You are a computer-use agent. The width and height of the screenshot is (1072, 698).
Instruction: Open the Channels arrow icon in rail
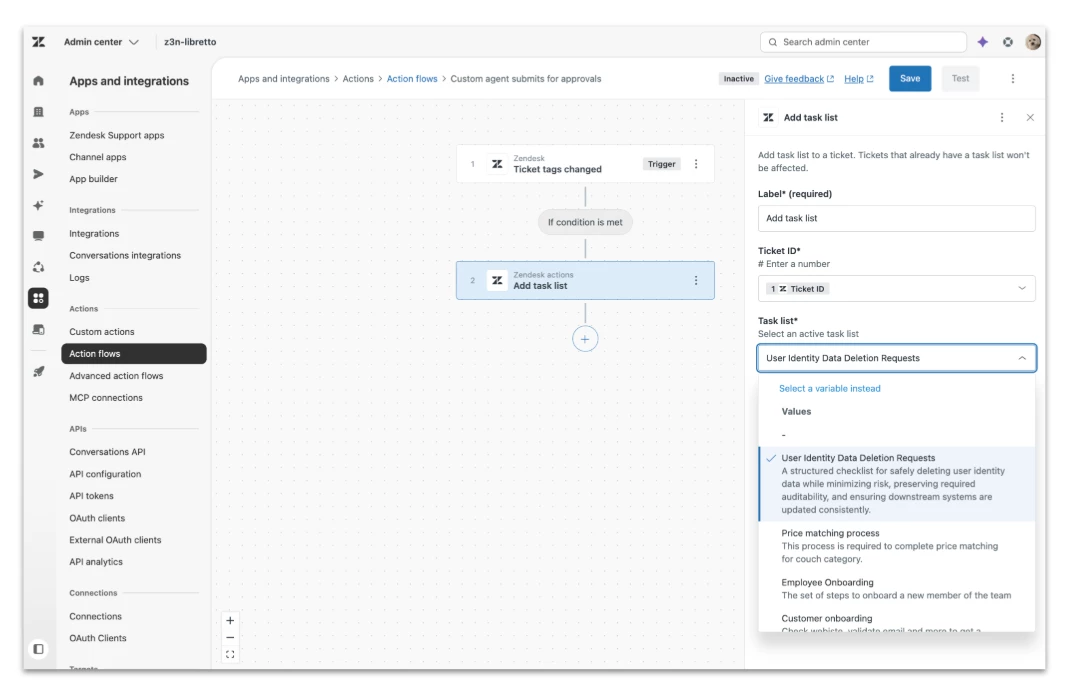pos(38,174)
